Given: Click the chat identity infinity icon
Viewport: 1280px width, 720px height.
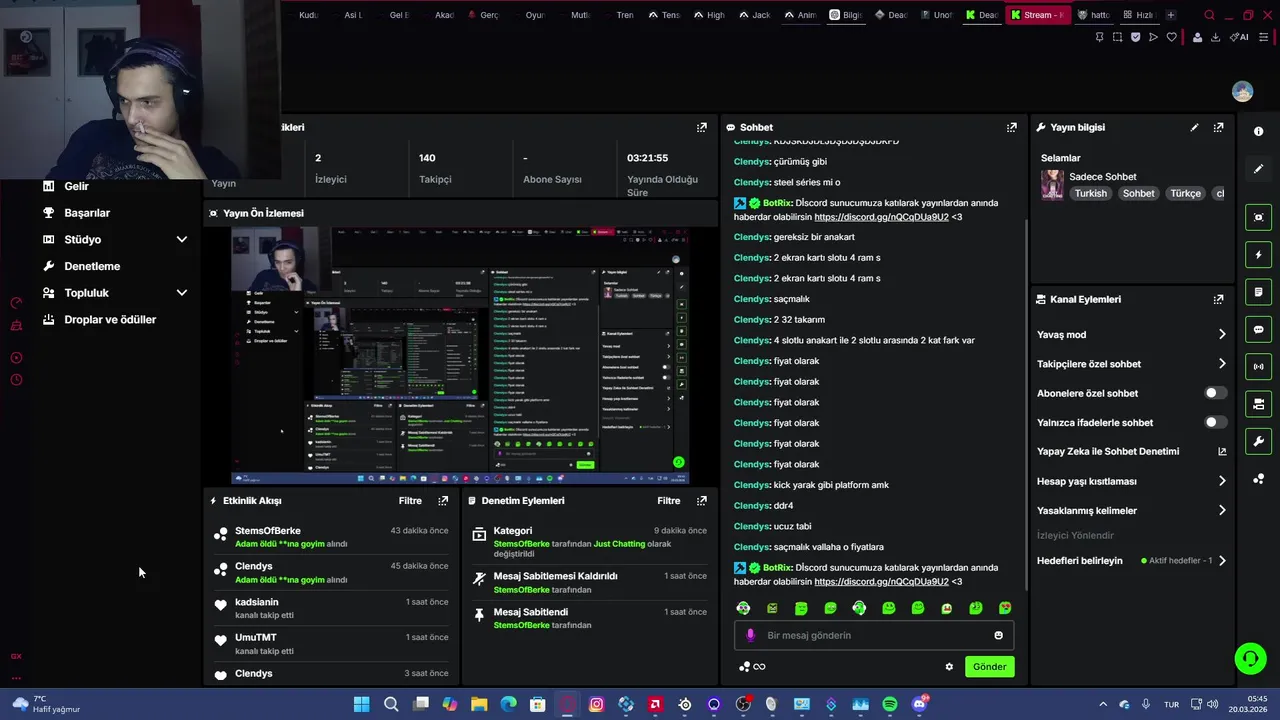Looking at the screenshot, I should (x=759, y=667).
